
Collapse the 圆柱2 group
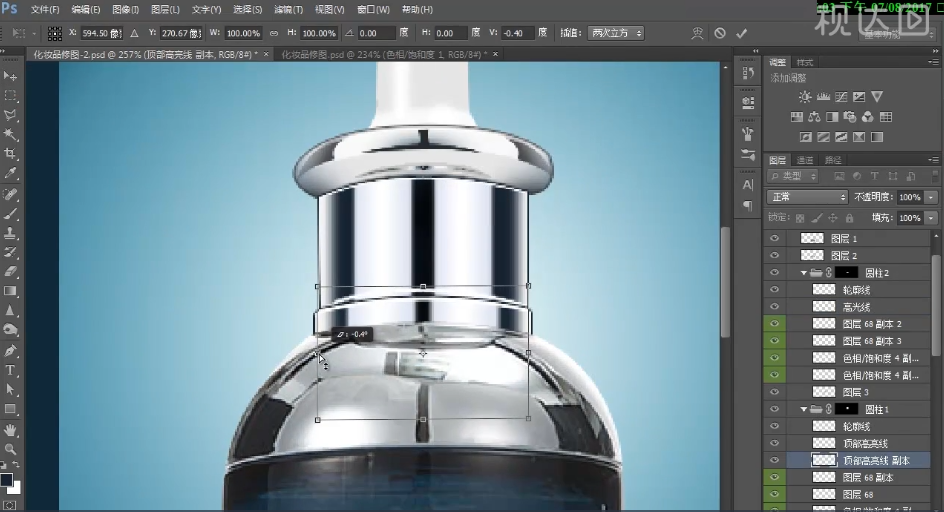(804, 273)
